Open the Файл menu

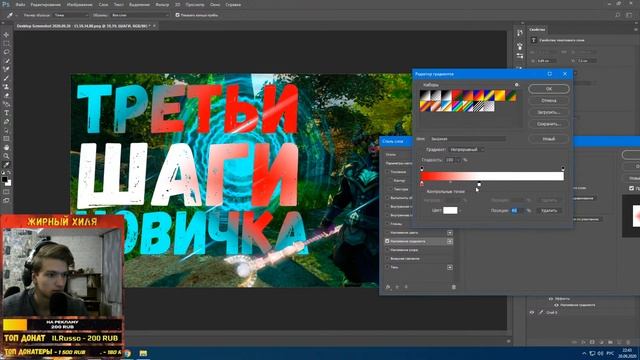[x=20, y=5]
